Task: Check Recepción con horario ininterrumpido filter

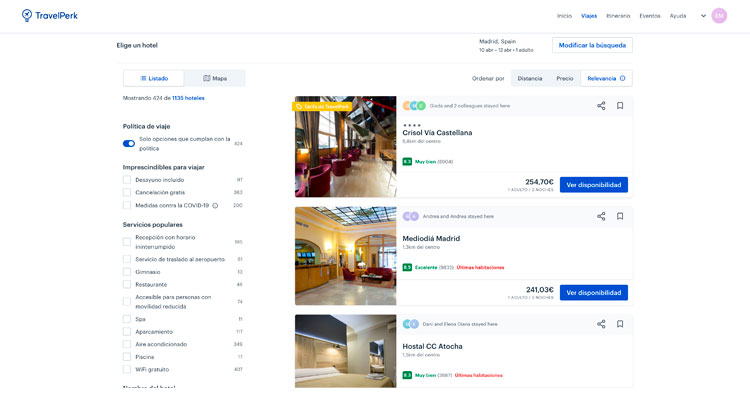Action: pyautogui.click(x=127, y=242)
